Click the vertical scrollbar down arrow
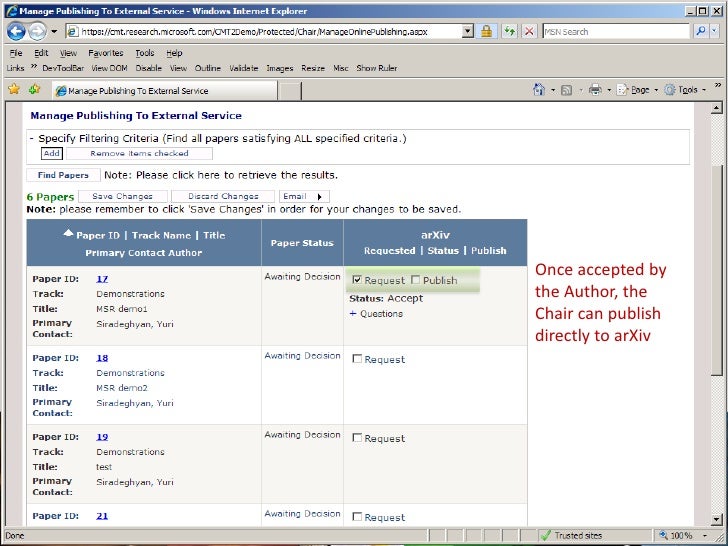 point(716,520)
